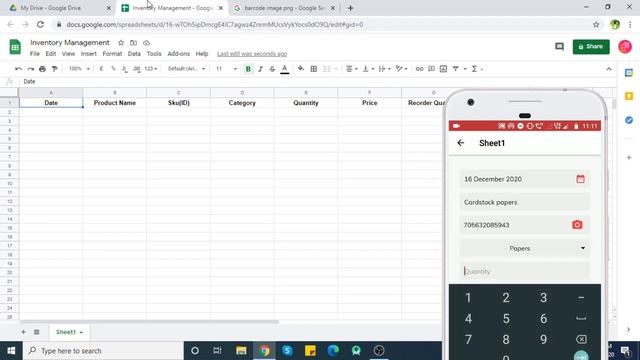The width and height of the screenshot is (640, 360).
Task: Click the Google Sheets home logo
Action: [x=15, y=47]
